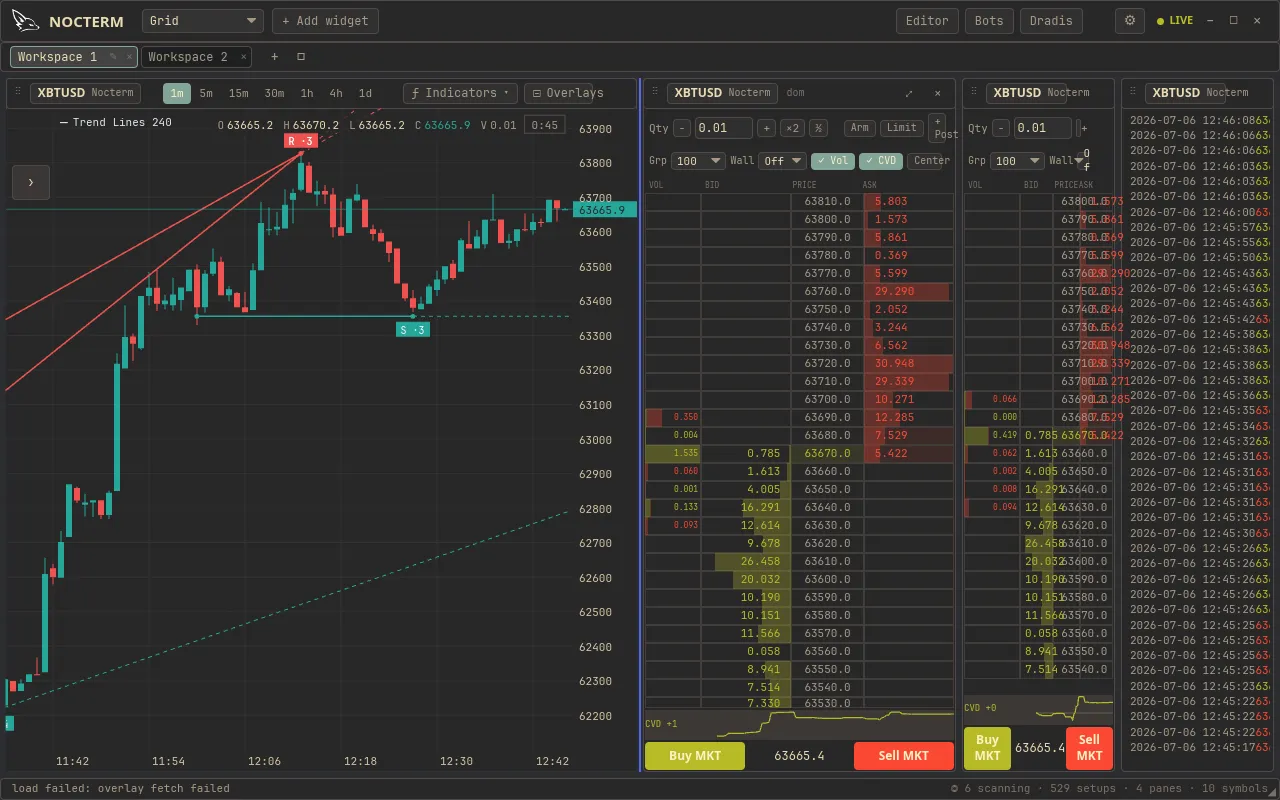This screenshot has width=1280, height=800.
Task: Click the R·3 resistance marker on chart
Action: click(x=301, y=141)
